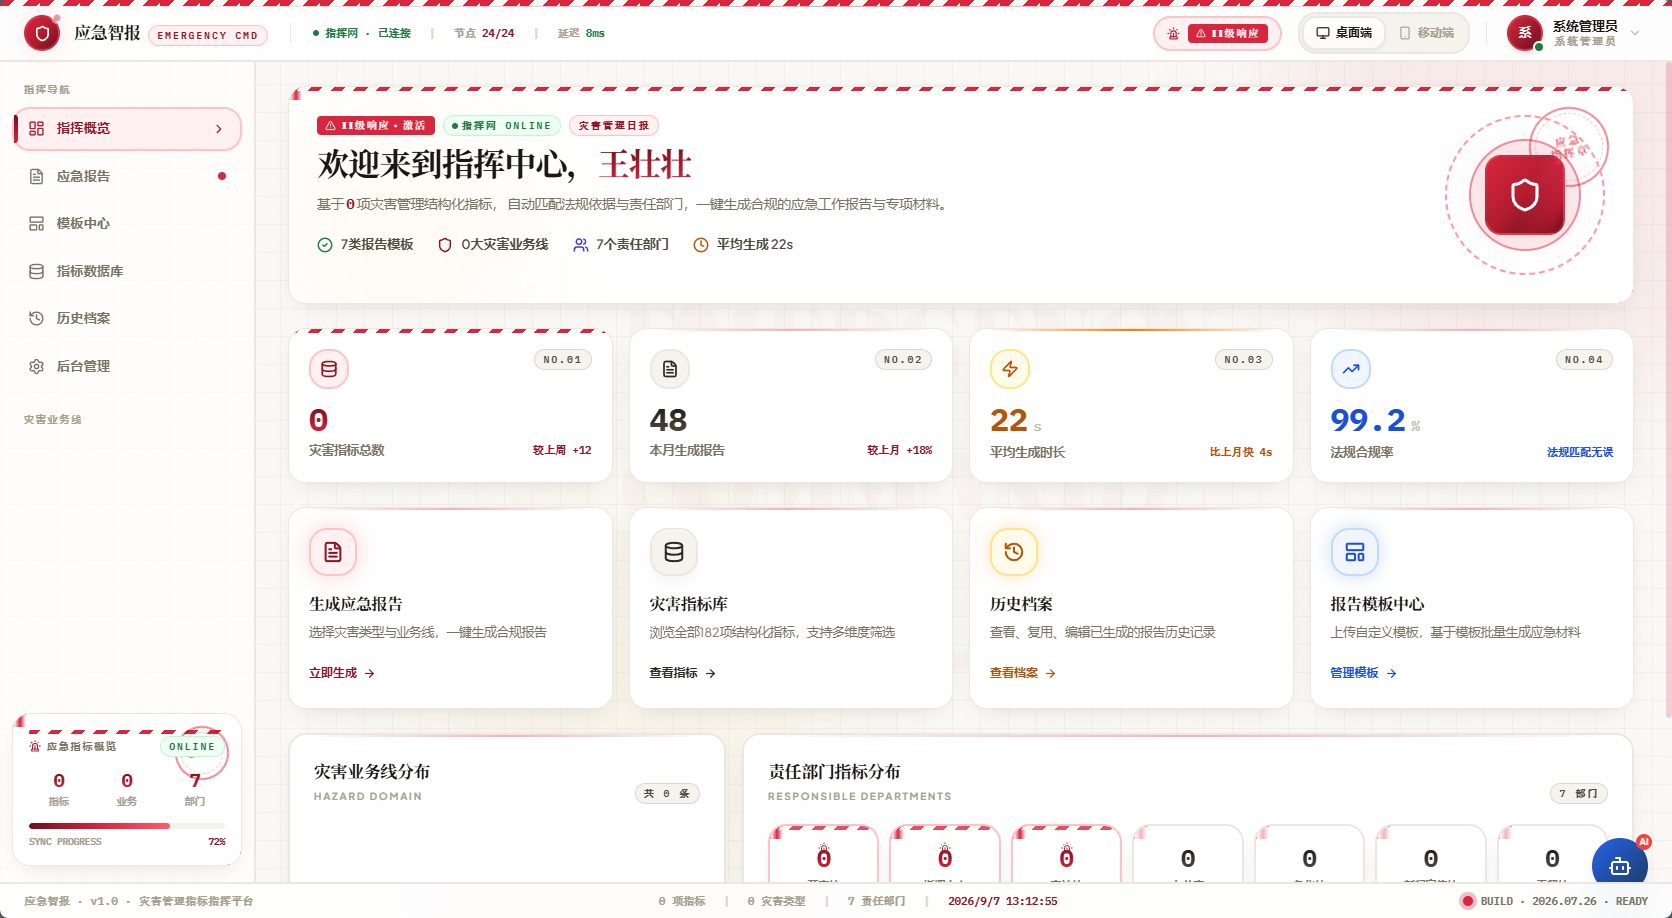The image size is (1672, 918).
Task: Click the people icon next to 7个责任部门
Action: pyautogui.click(x=580, y=245)
